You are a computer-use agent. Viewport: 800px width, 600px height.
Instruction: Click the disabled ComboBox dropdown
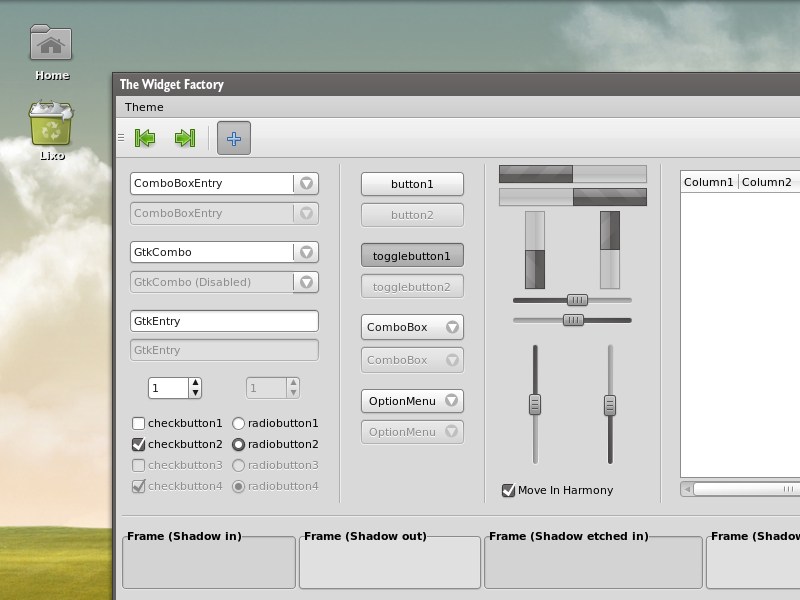[412, 360]
